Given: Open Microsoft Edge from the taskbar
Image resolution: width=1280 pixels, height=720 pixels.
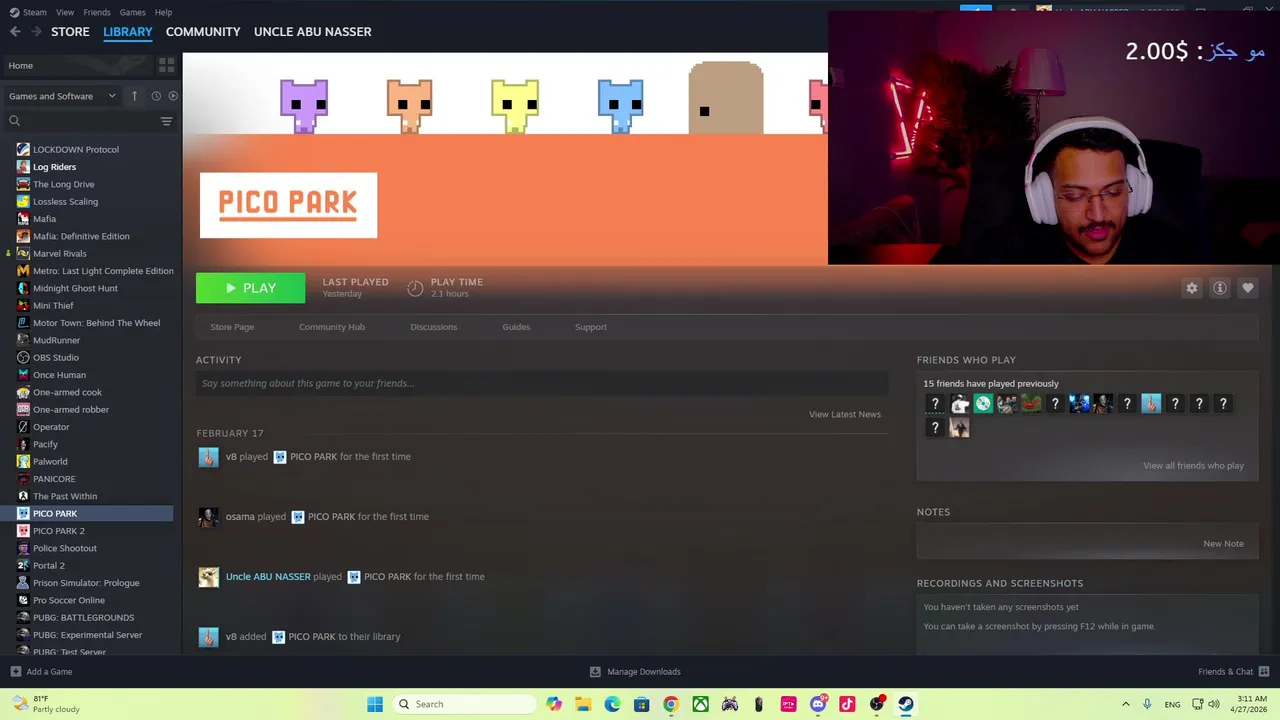Looking at the screenshot, I should [612, 704].
